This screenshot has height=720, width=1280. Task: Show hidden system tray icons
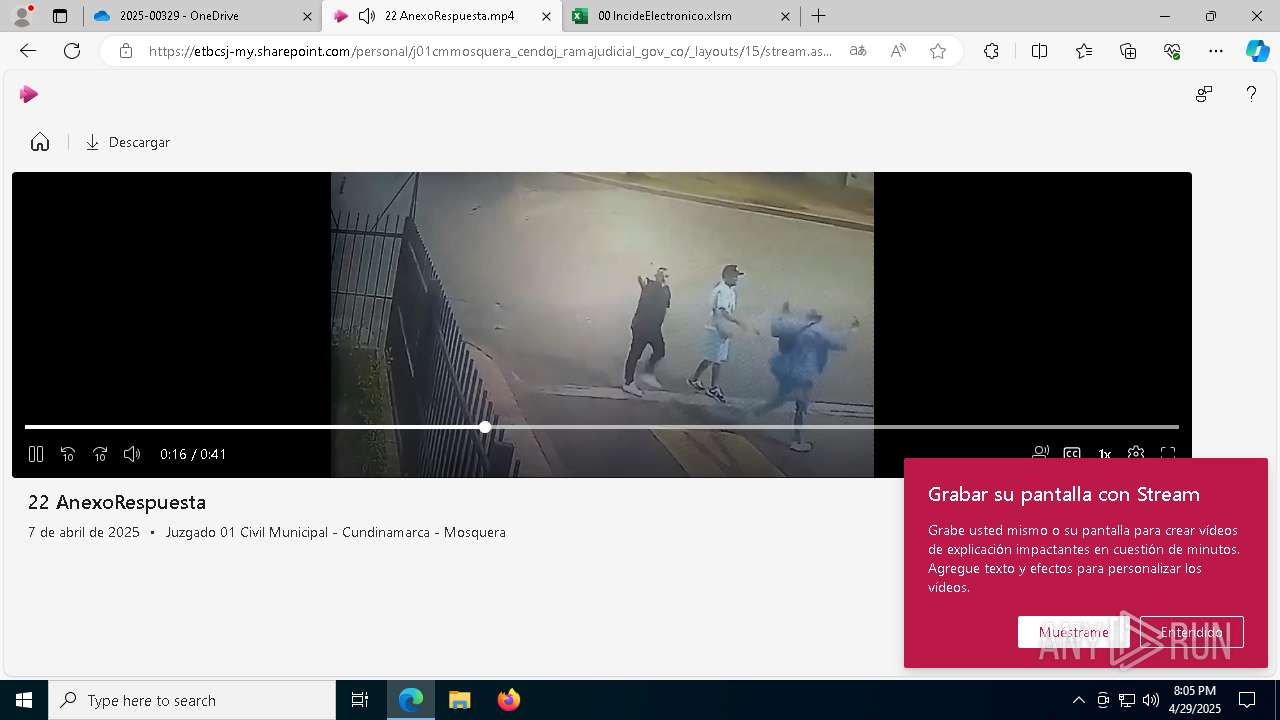pos(1078,700)
